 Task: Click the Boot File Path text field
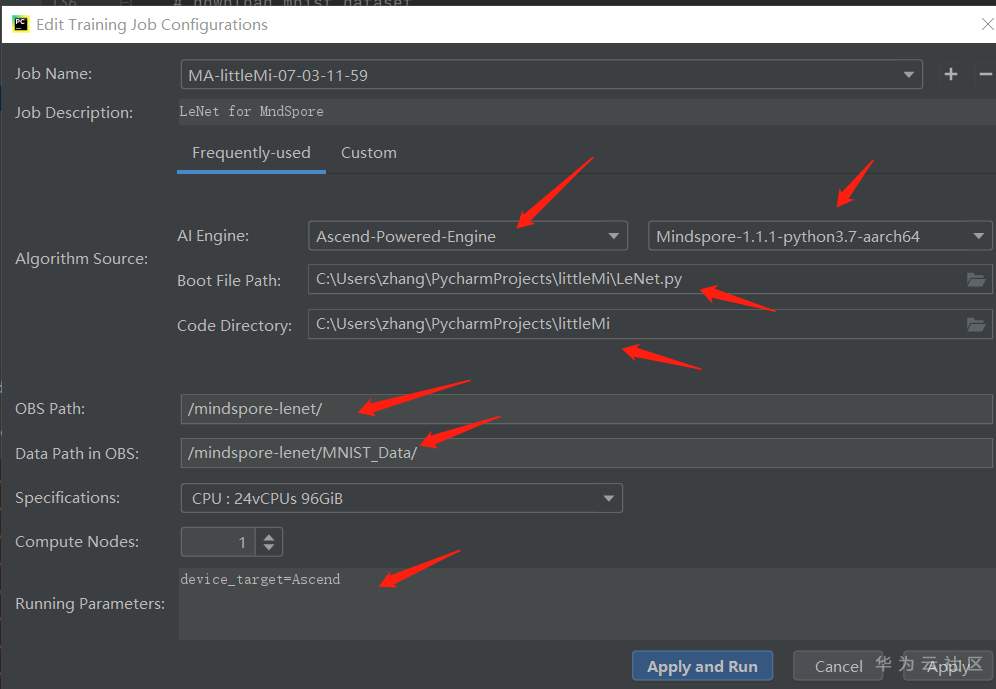coord(636,279)
